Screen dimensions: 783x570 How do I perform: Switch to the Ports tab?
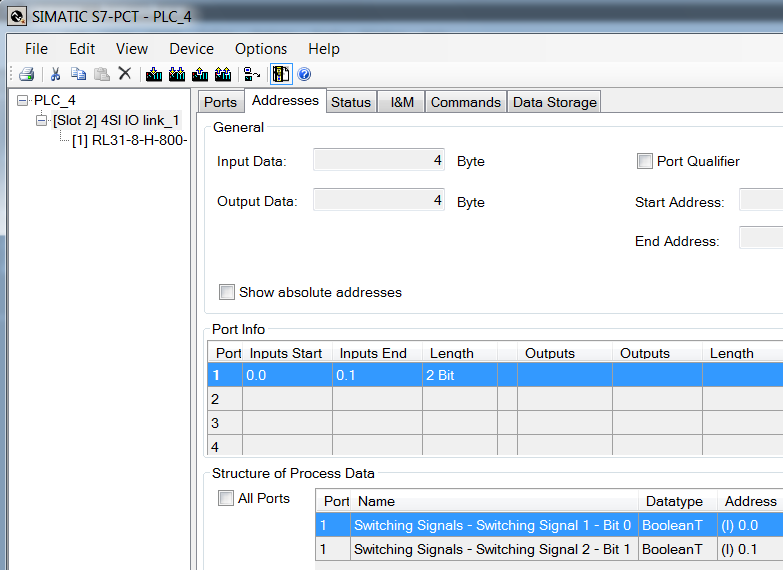[x=221, y=102]
